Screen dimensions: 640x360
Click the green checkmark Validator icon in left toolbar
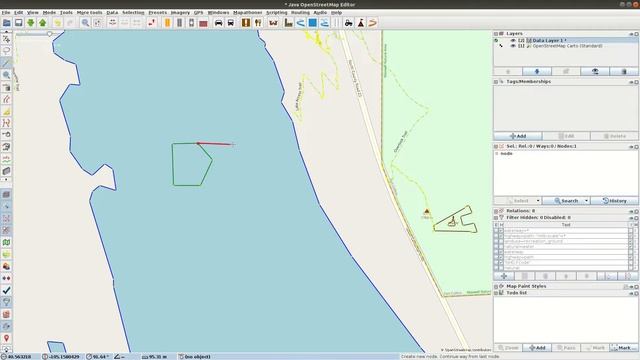(6, 290)
